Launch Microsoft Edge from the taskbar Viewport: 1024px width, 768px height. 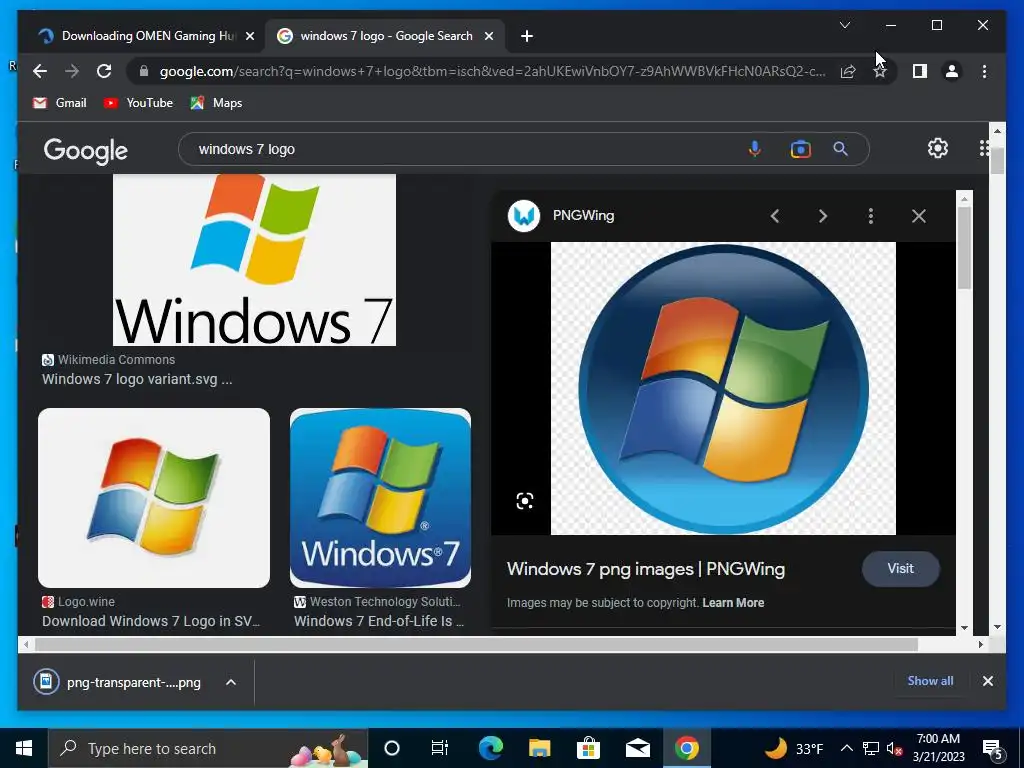(490, 748)
